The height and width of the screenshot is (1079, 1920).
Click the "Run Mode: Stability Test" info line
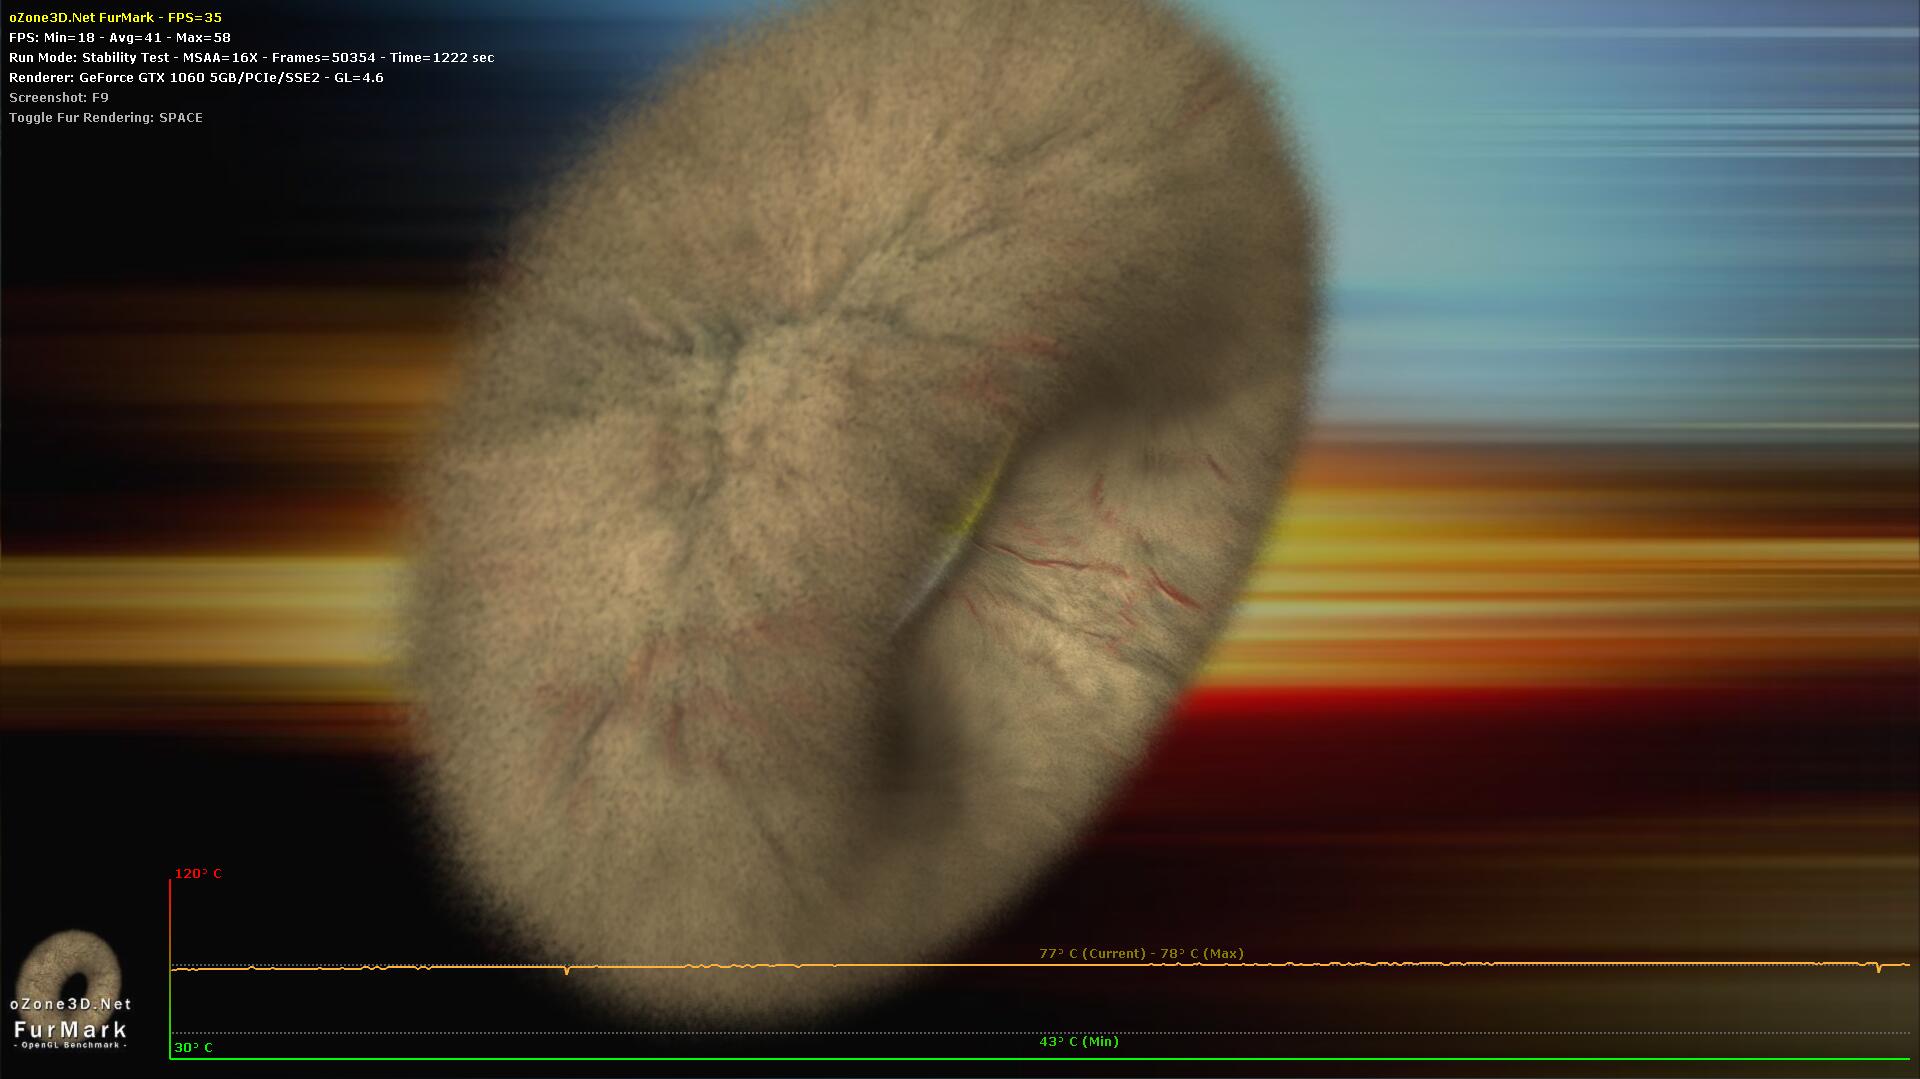click(x=251, y=57)
